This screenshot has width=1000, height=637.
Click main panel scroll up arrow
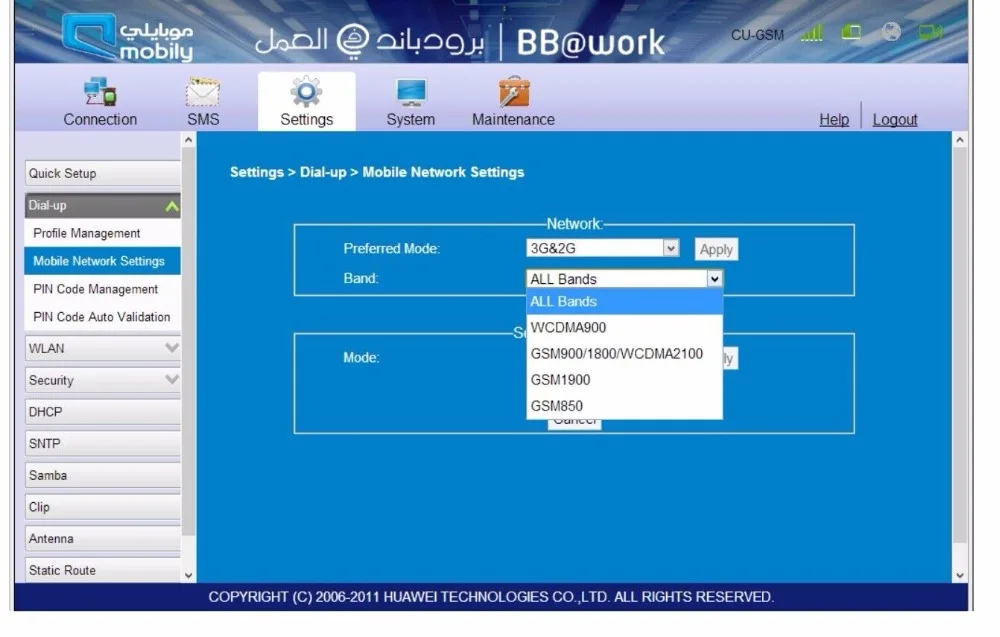(x=960, y=140)
